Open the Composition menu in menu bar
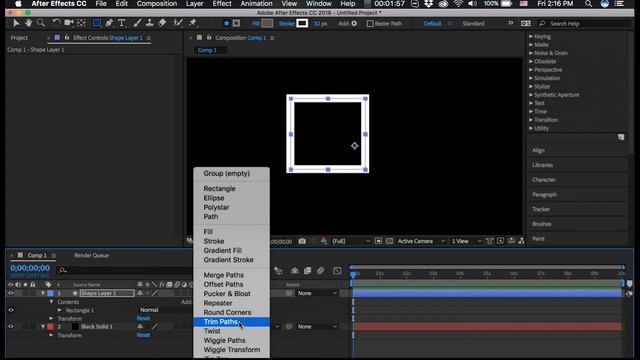 (x=157, y=4)
